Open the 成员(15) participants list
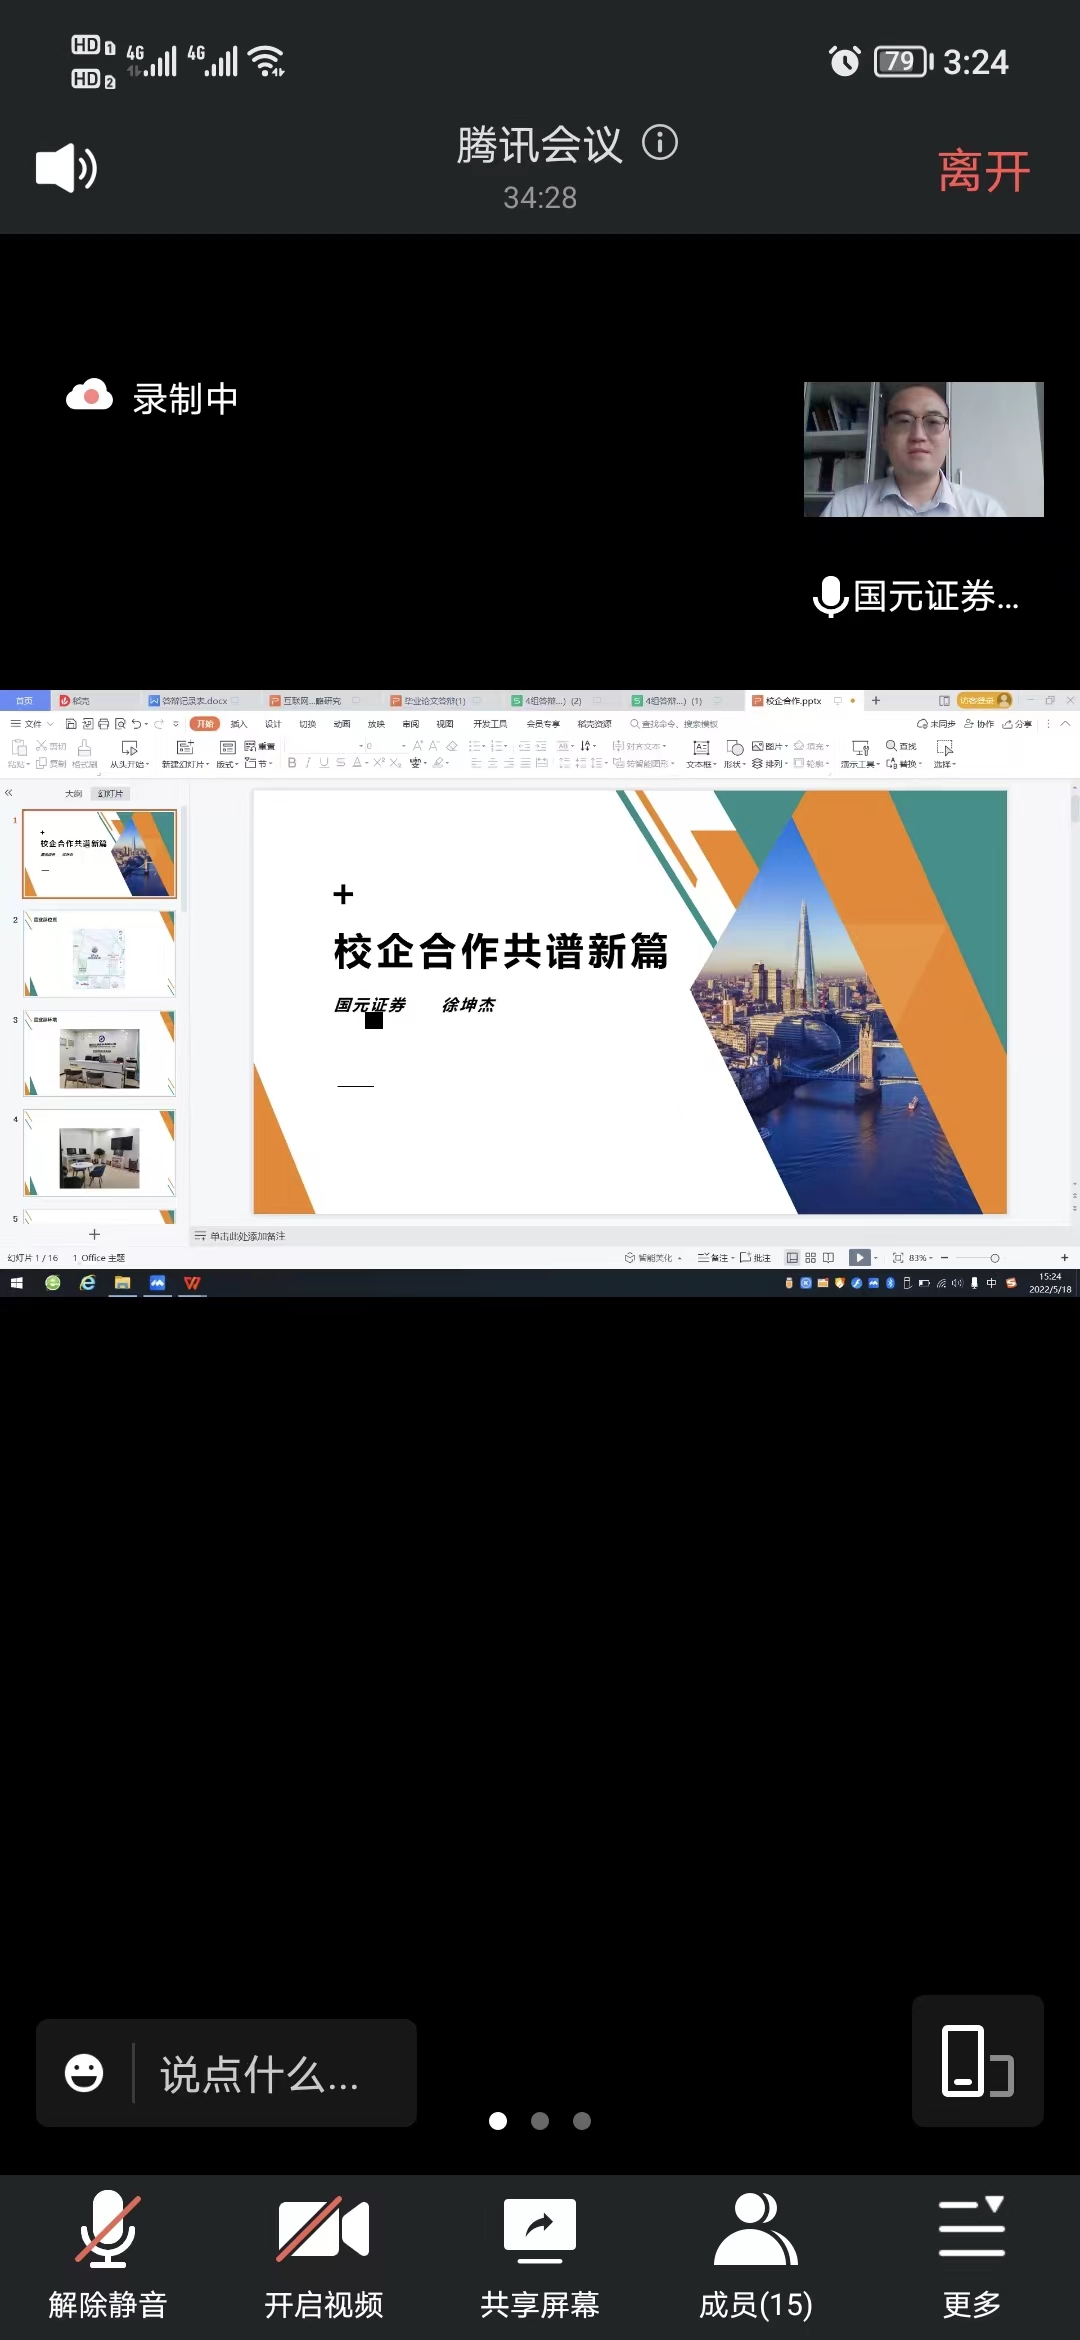Image resolution: width=1080 pixels, height=2340 pixels. 756,2257
